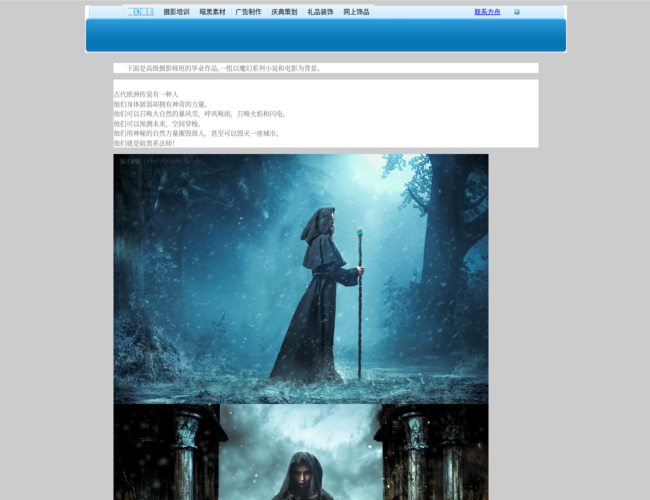The height and width of the screenshot is (500, 650).
Task: Click the glowing green staff tip
Action: tap(359, 234)
